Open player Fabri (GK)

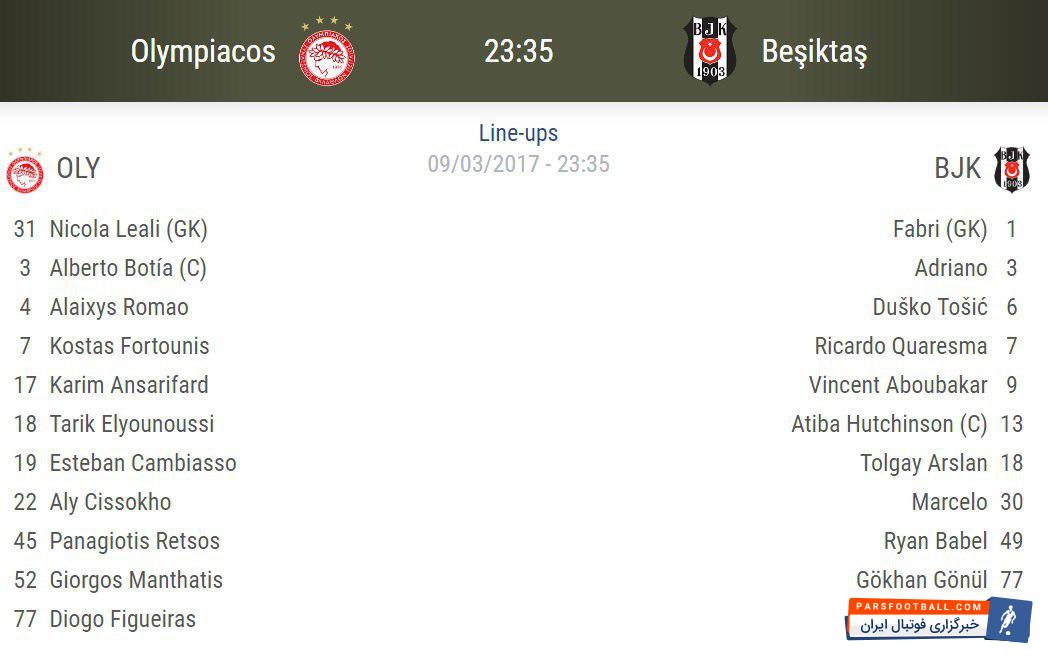click(x=940, y=229)
